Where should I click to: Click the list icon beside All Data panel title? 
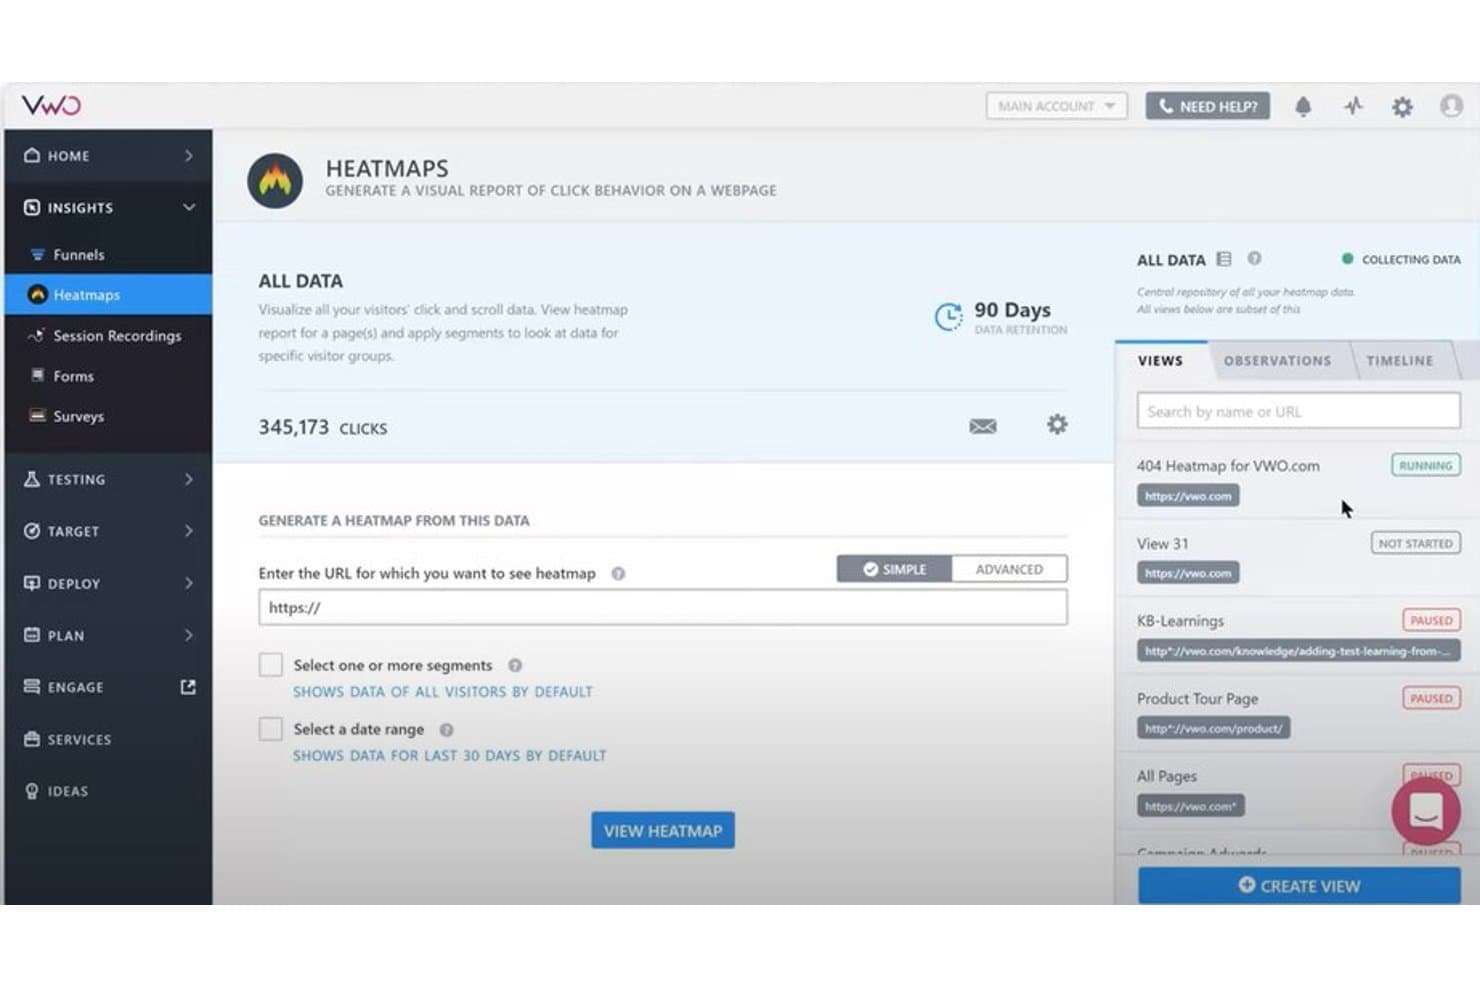pos(1223,259)
